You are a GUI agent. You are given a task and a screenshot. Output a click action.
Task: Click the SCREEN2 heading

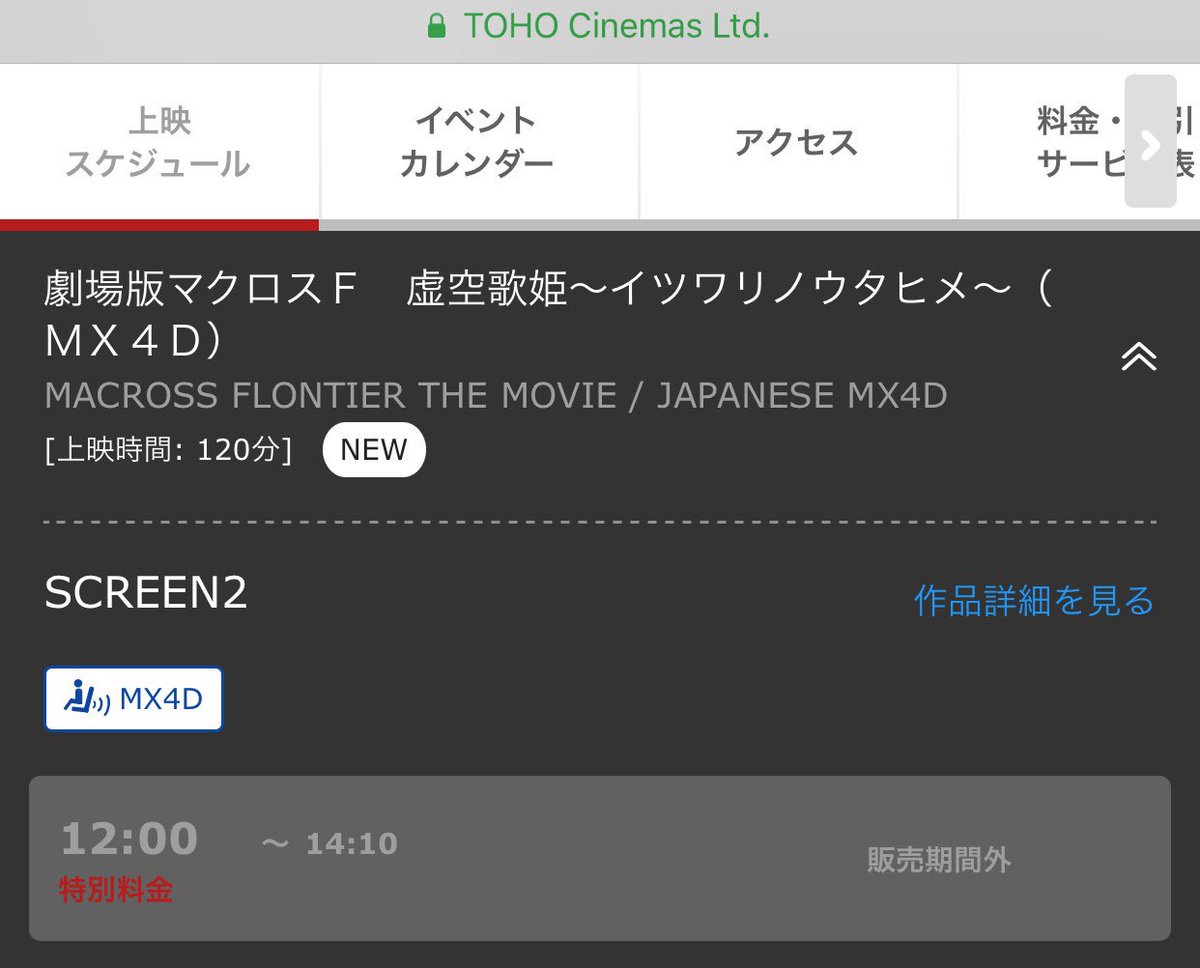[x=146, y=594]
